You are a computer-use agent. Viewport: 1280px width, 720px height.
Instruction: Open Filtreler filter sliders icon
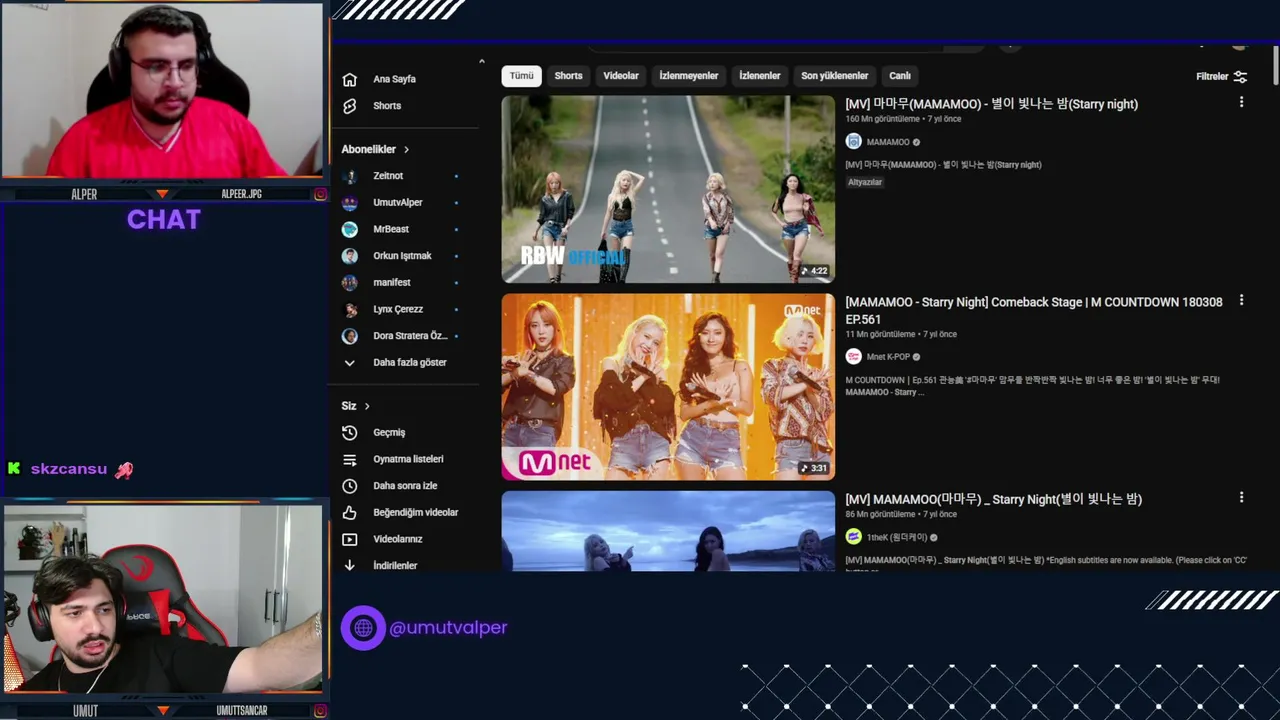coord(1240,77)
